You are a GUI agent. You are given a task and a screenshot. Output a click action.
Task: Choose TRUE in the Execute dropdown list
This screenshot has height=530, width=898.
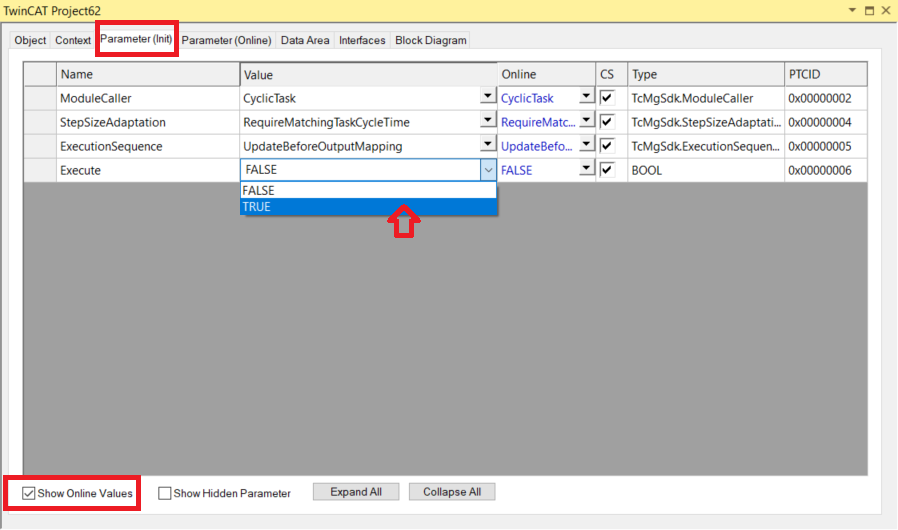(x=368, y=207)
